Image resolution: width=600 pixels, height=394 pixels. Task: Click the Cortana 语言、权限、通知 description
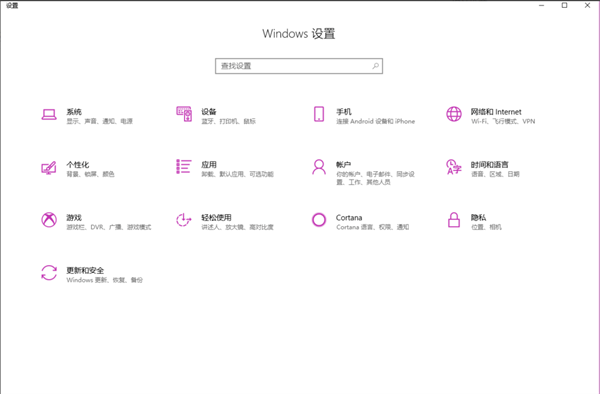click(x=372, y=227)
